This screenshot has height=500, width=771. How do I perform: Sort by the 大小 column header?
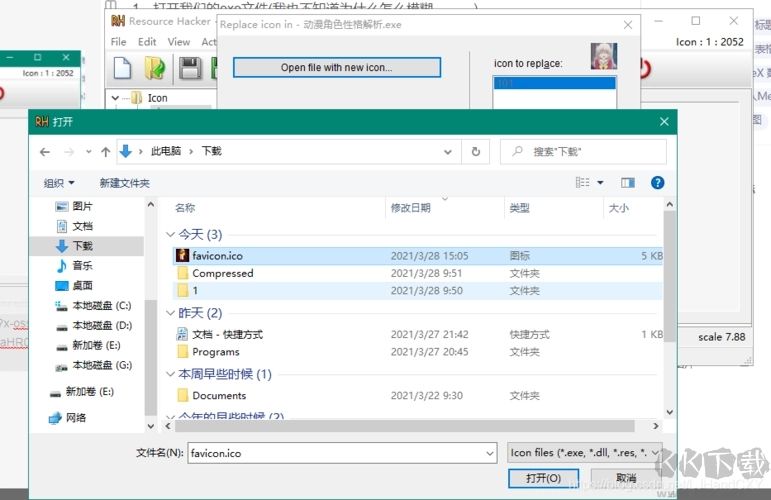click(x=619, y=208)
